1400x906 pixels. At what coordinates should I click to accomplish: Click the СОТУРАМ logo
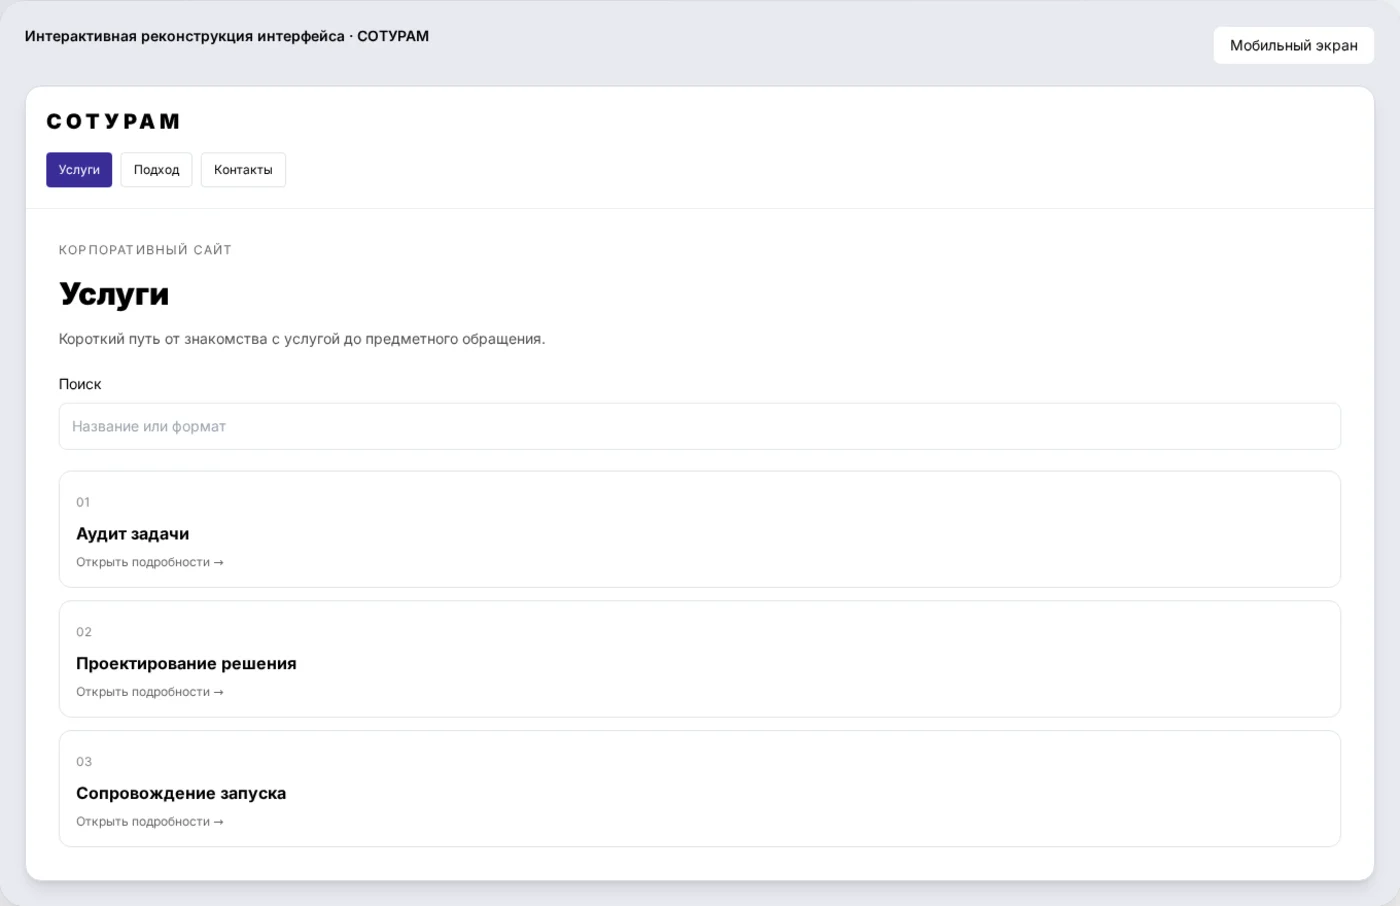coord(113,122)
